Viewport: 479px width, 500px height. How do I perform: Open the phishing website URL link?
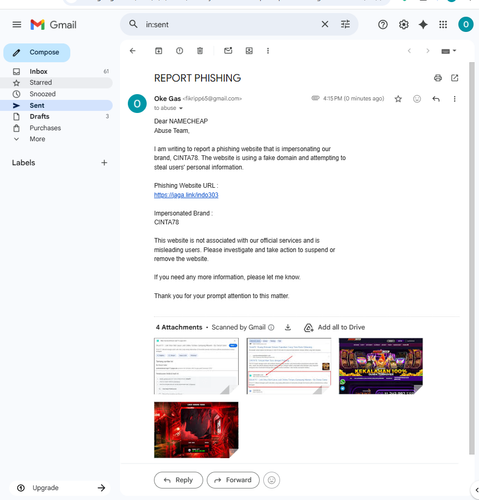(186, 195)
